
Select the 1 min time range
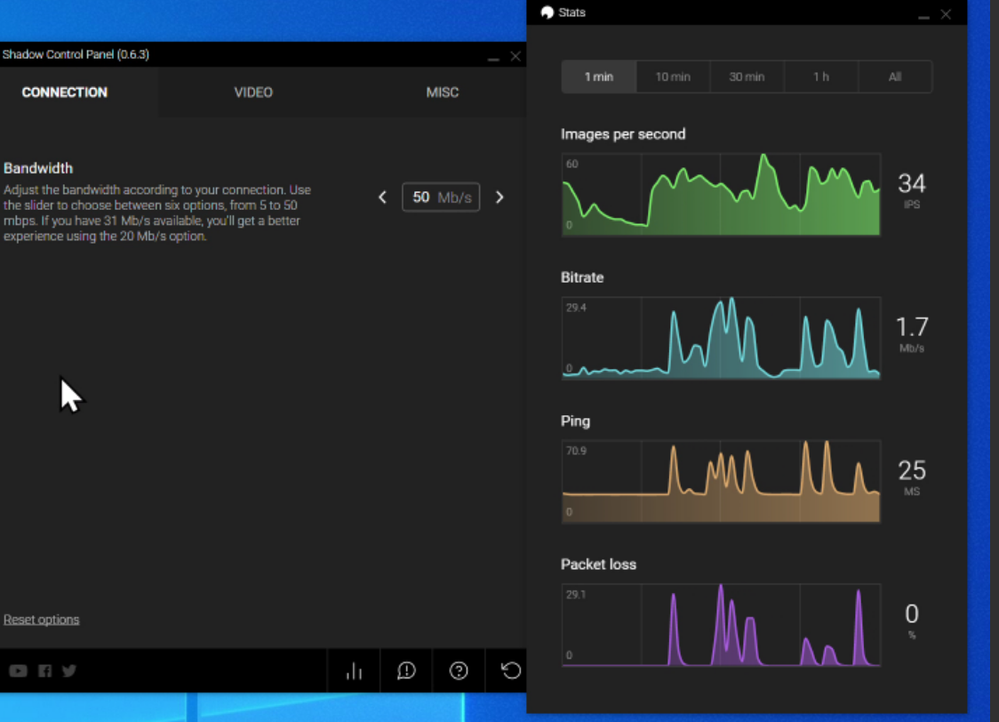tap(599, 77)
